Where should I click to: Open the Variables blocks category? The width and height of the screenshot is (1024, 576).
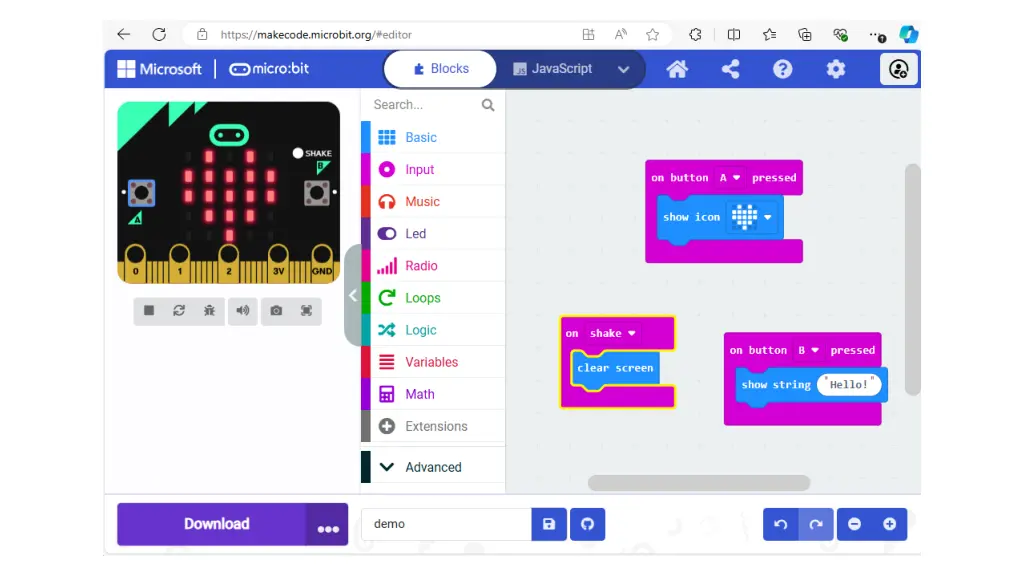click(x=433, y=362)
